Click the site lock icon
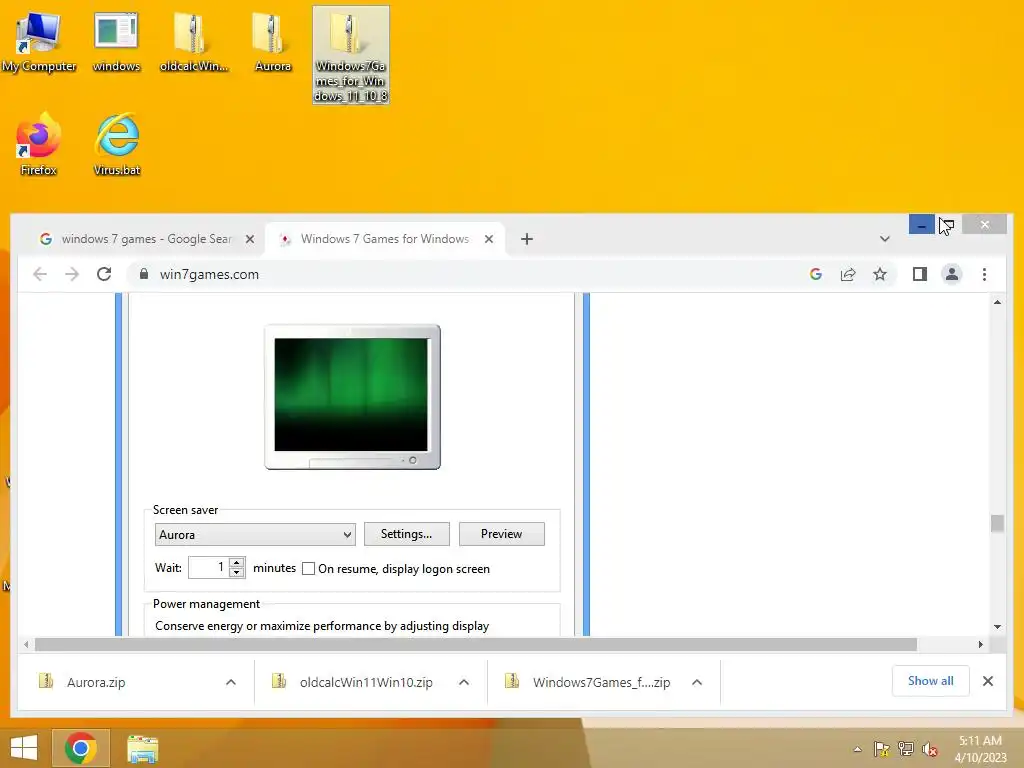Screen dimensions: 1024x768 click(x=144, y=274)
